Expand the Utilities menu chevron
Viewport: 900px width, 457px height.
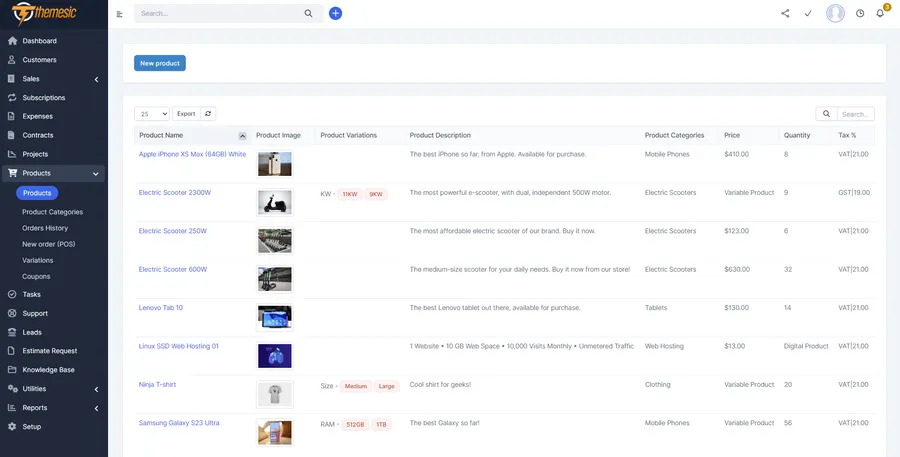coord(96,389)
